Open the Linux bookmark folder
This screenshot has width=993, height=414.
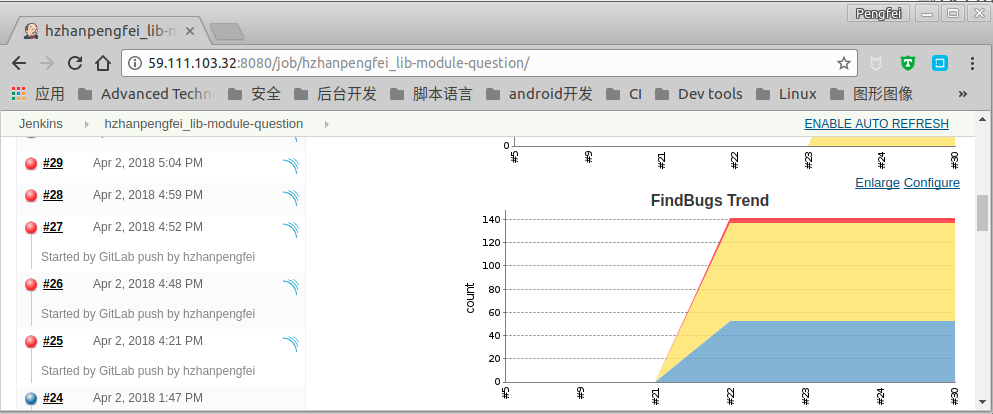coord(786,94)
